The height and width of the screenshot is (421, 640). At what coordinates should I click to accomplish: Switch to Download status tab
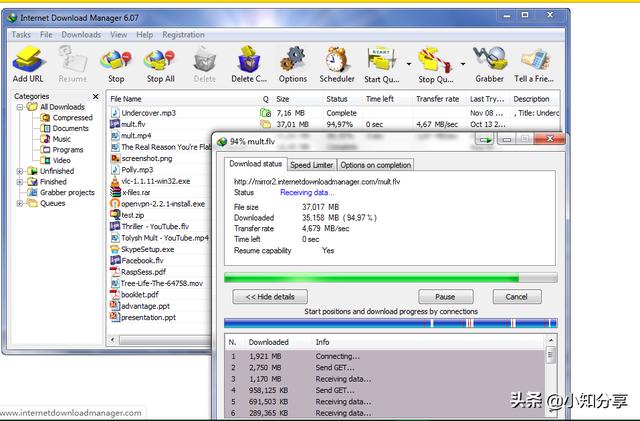[256, 164]
